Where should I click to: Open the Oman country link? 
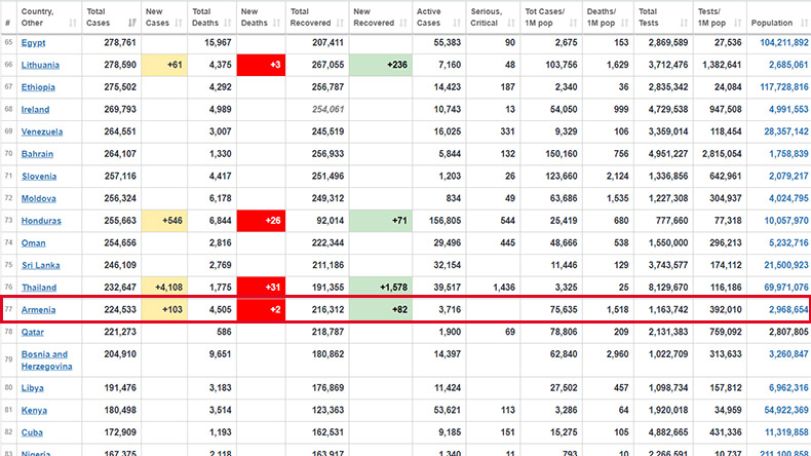pos(33,243)
